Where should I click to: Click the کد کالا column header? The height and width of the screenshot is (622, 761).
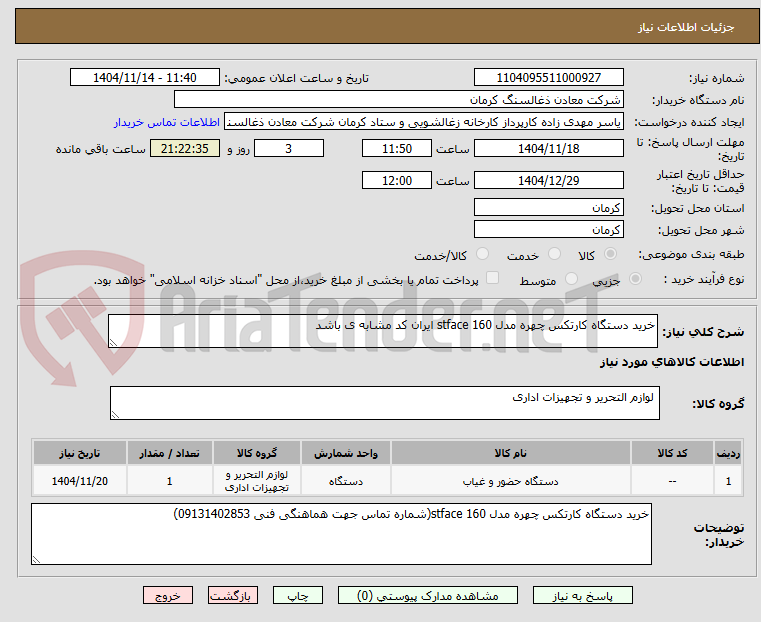pos(672,453)
